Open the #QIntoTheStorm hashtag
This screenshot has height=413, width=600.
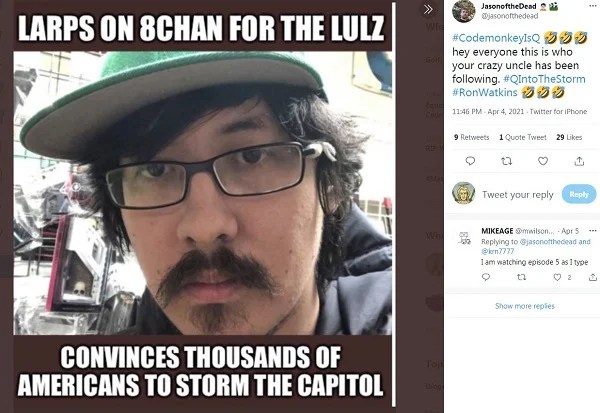pos(544,79)
